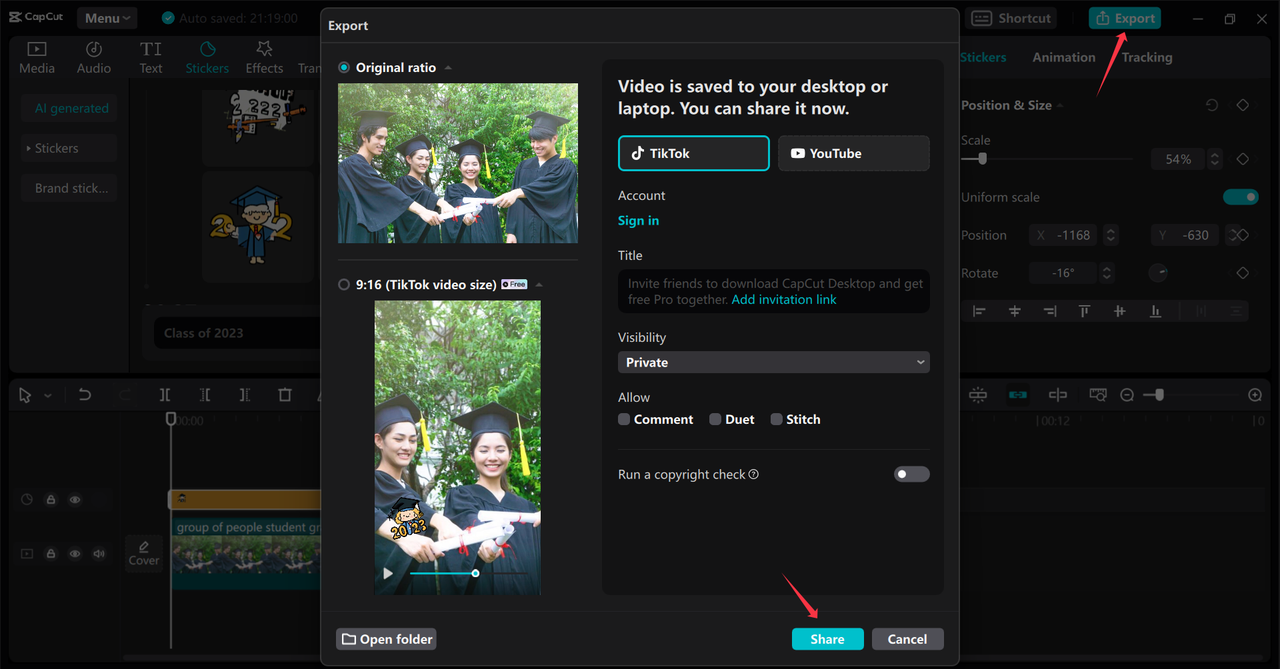This screenshot has width=1280, height=669.
Task: Click the split clip icon in timeline
Action: [x=165, y=395]
